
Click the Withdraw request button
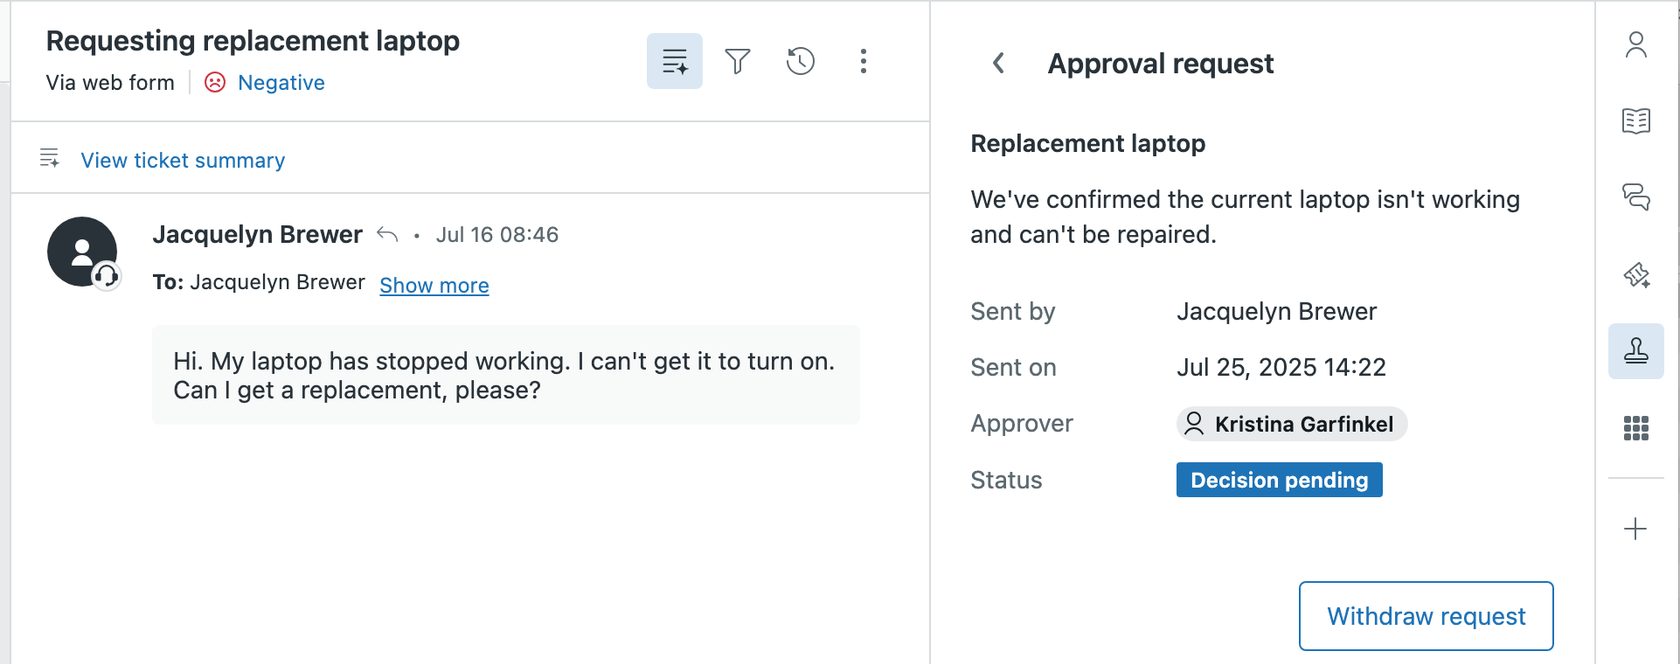(x=1425, y=616)
